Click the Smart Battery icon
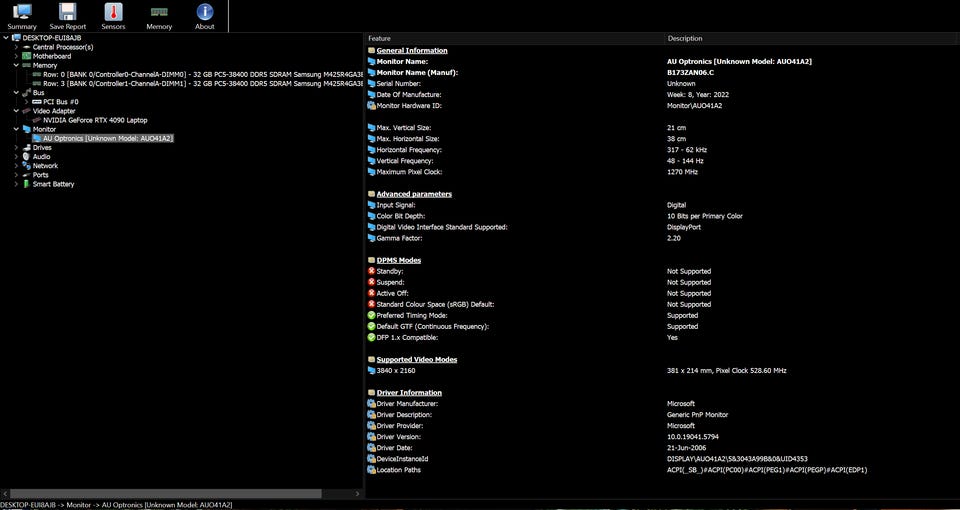 [26, 184]
